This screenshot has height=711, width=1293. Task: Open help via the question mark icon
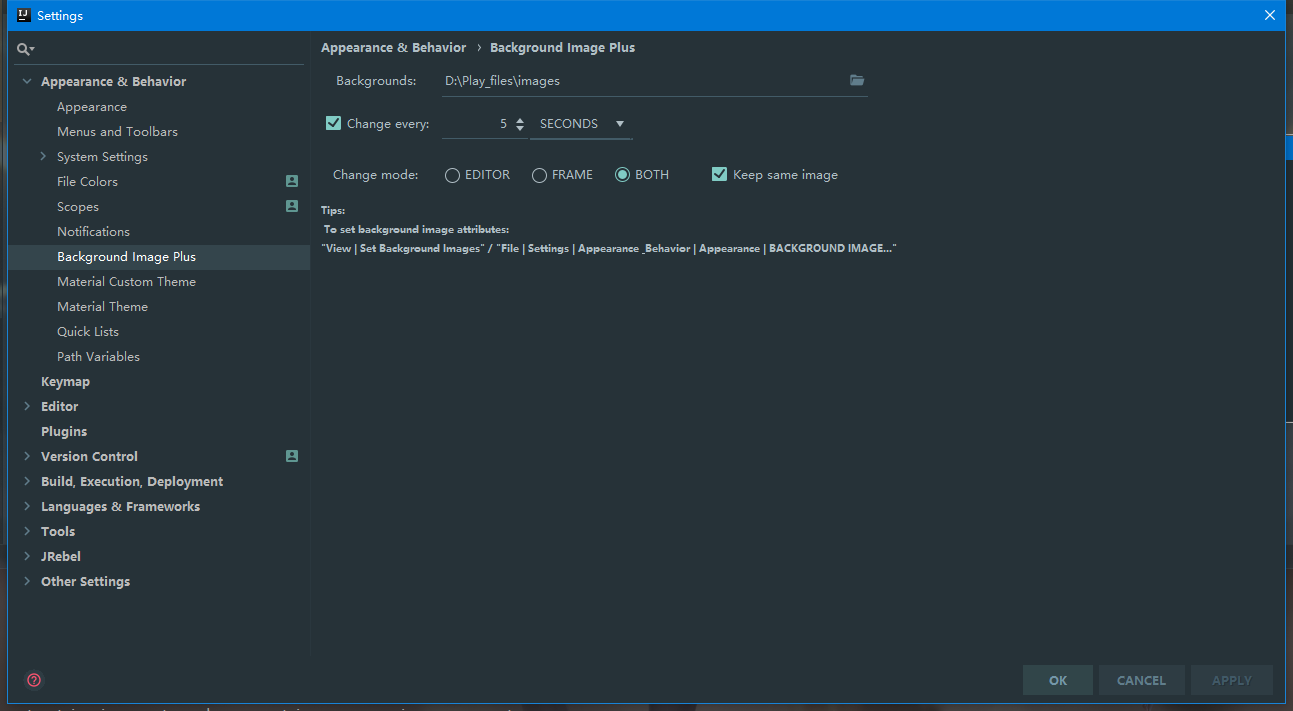(x=34, y=680)
